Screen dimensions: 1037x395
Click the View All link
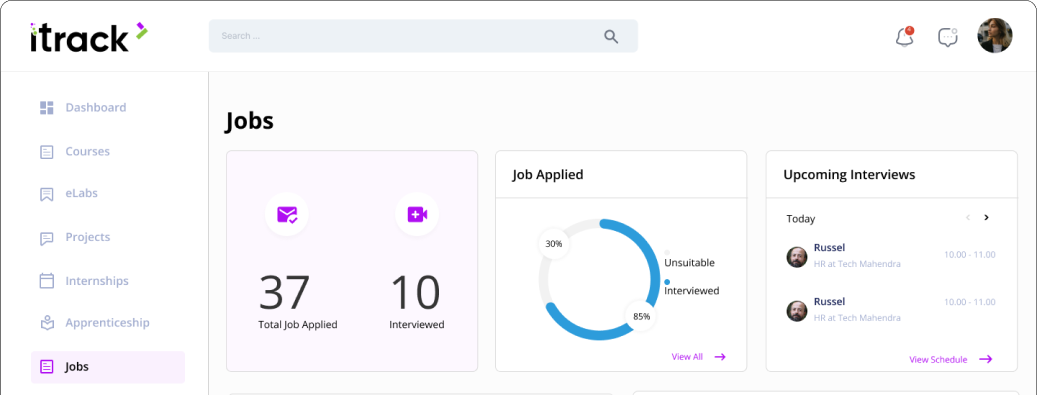698,357
